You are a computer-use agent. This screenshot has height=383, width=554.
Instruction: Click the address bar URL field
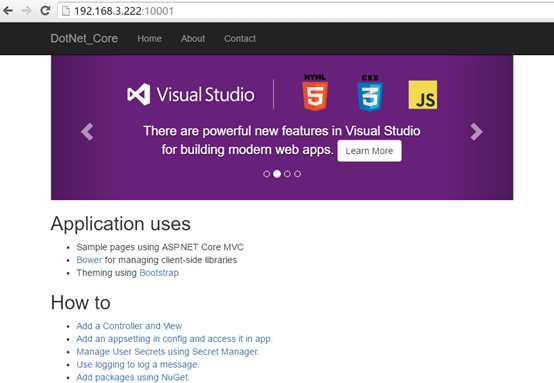(306, 11)
